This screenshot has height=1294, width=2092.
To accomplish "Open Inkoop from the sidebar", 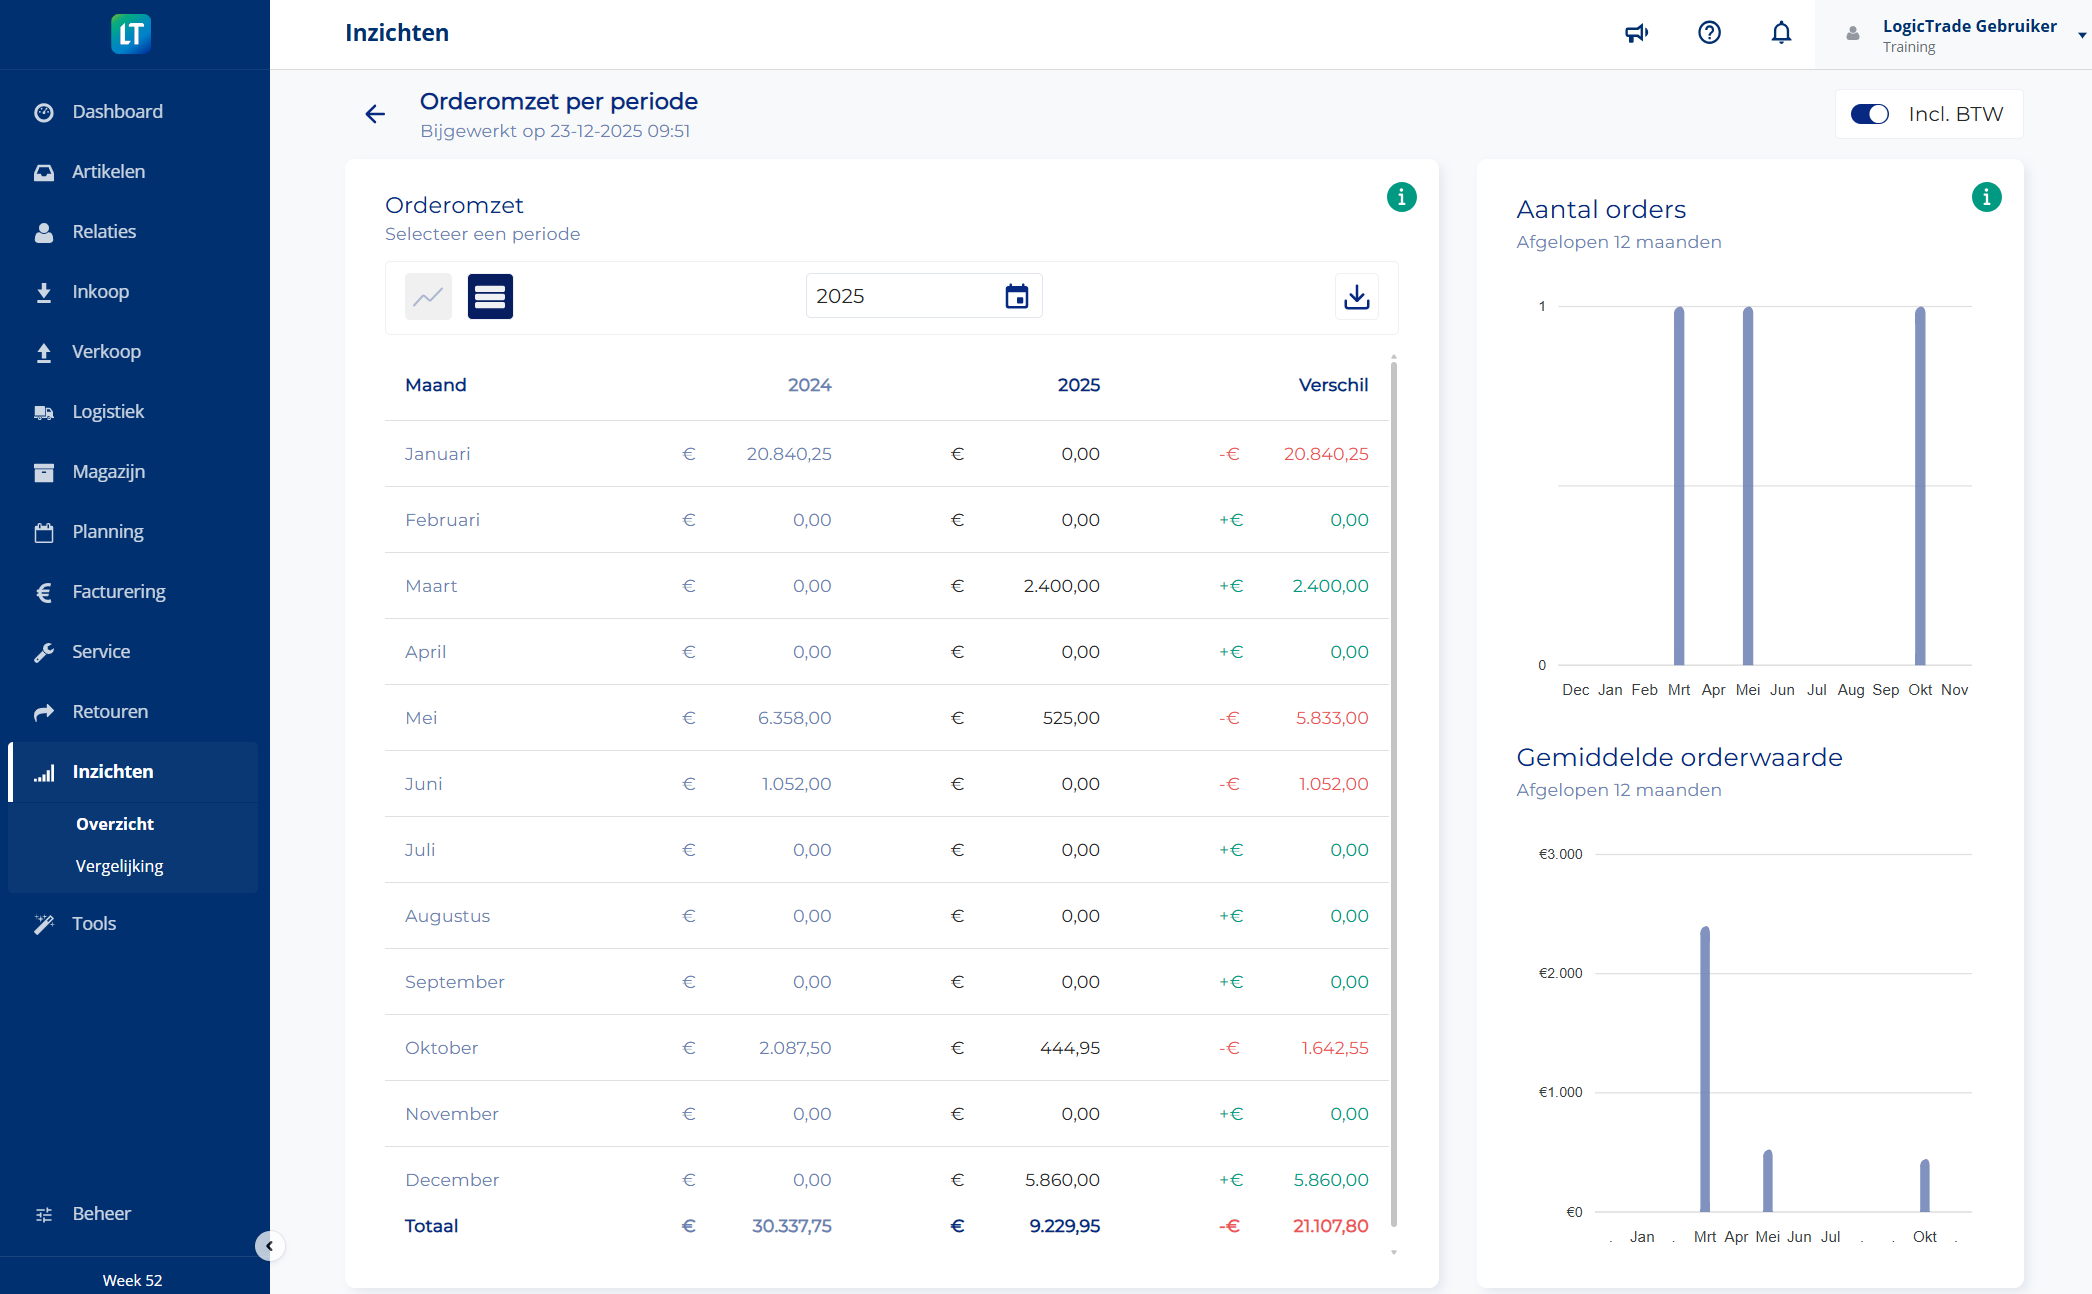I will [x=44, y=291].
